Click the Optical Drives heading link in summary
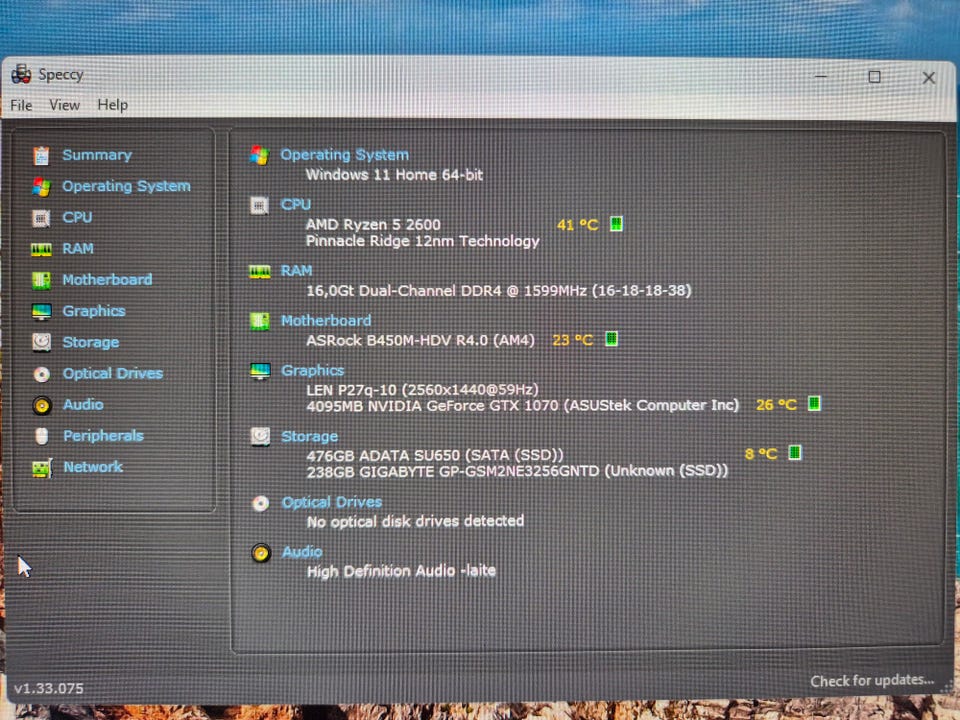 point(331,502)
